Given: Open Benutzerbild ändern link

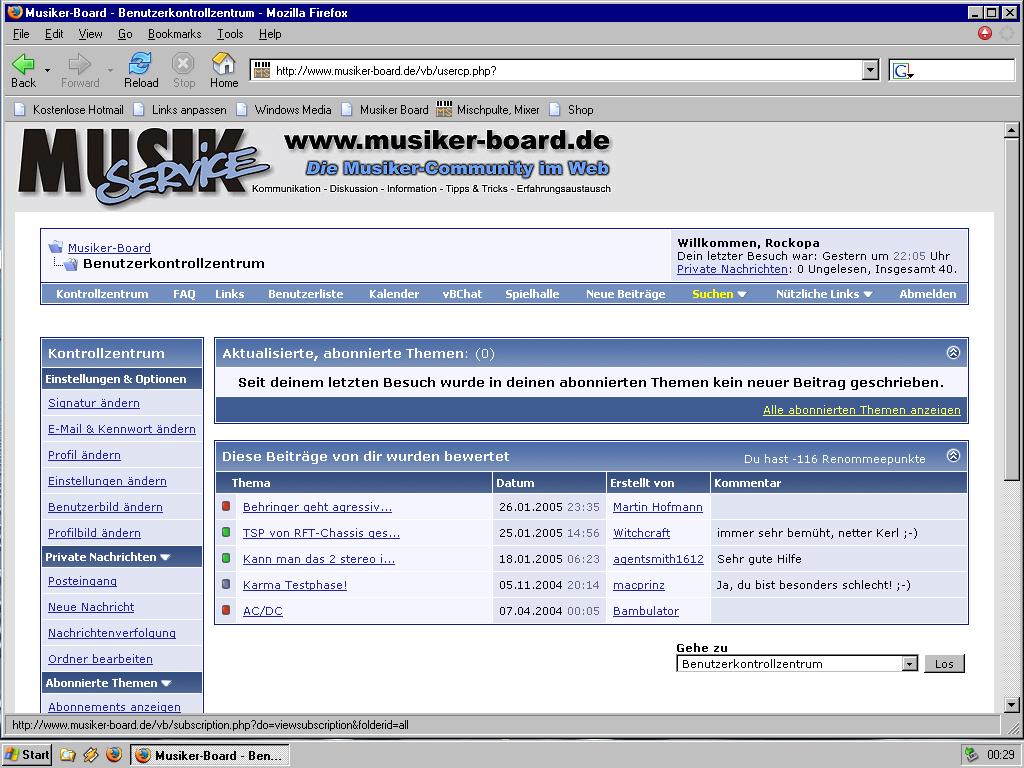Looking at the screenshot, I should [105, 507].
